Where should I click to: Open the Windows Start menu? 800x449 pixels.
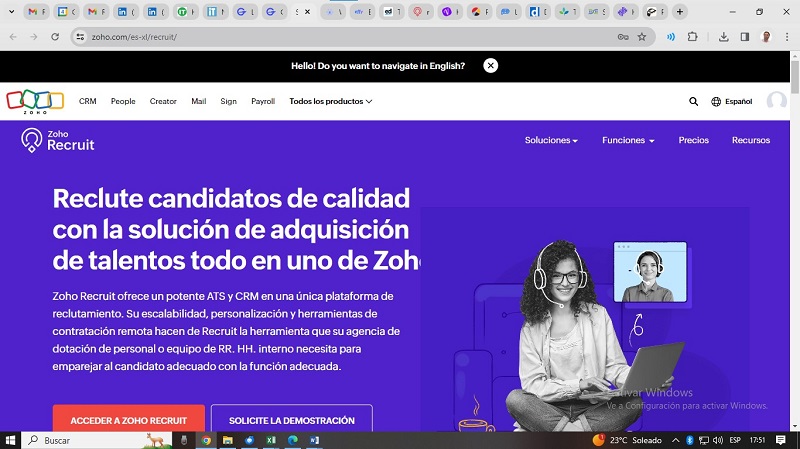10,440
